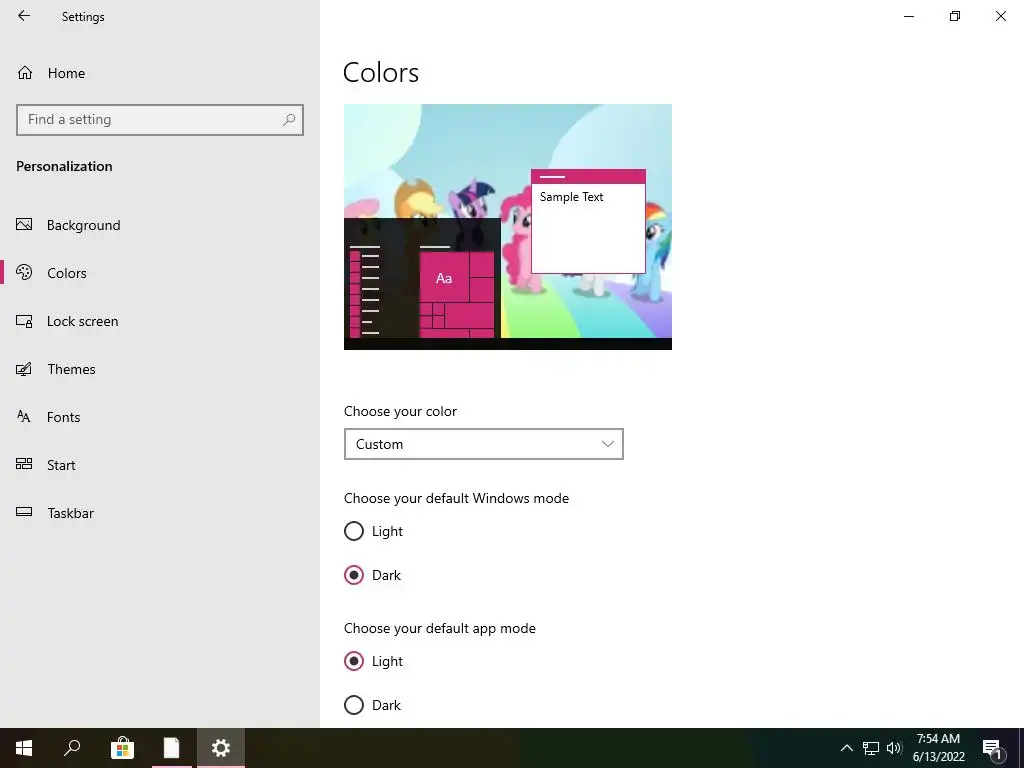Click the search magnifier in Find a setting
This screenshot has height=768, width=1024.
click(x=289, y=120)
